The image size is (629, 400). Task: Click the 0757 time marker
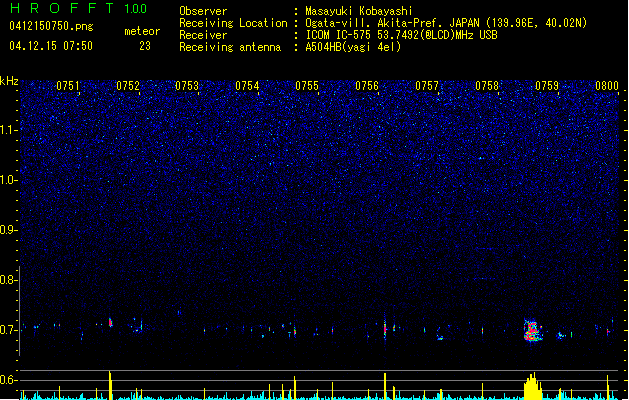click(x=427, y=86)
